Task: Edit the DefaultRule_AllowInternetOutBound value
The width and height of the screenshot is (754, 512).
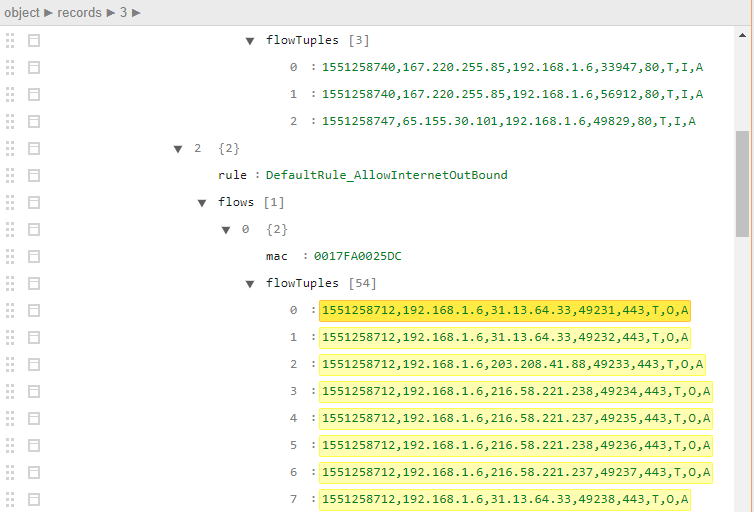Action: pos(386,175)
